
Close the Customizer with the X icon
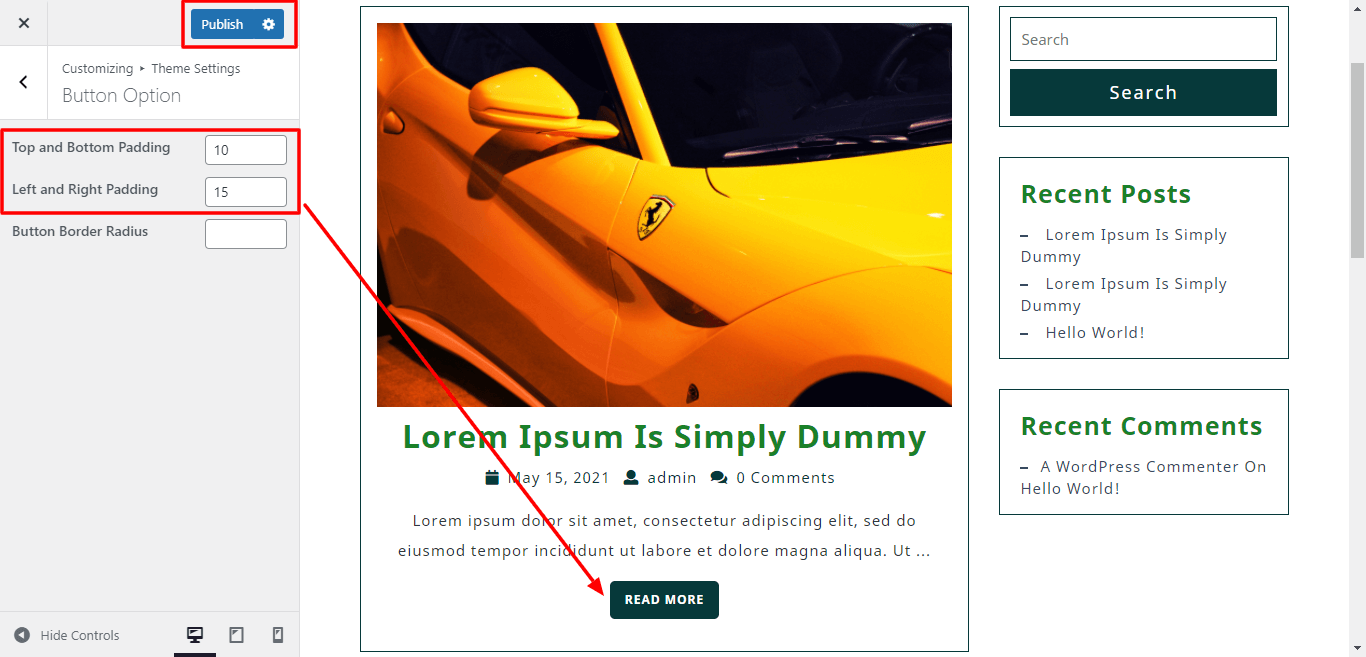point(24,23)
